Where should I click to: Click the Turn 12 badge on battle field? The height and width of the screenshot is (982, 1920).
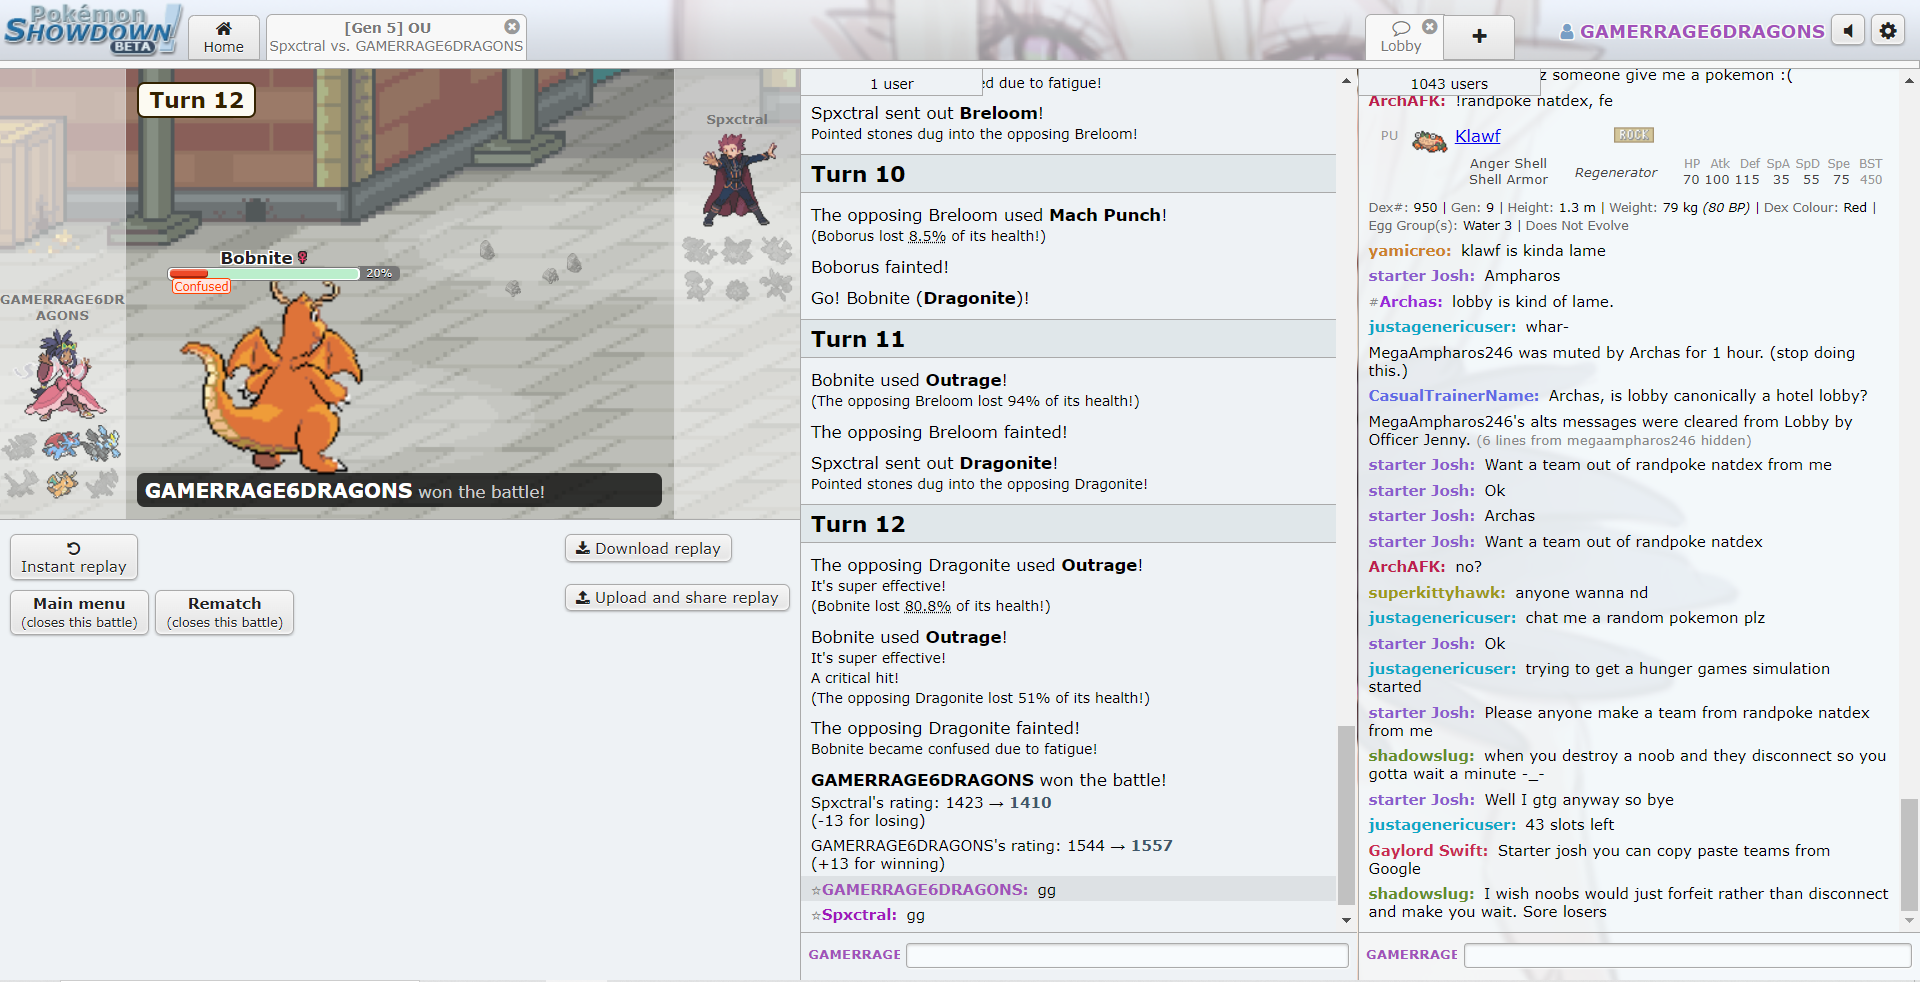pos(197,100)
